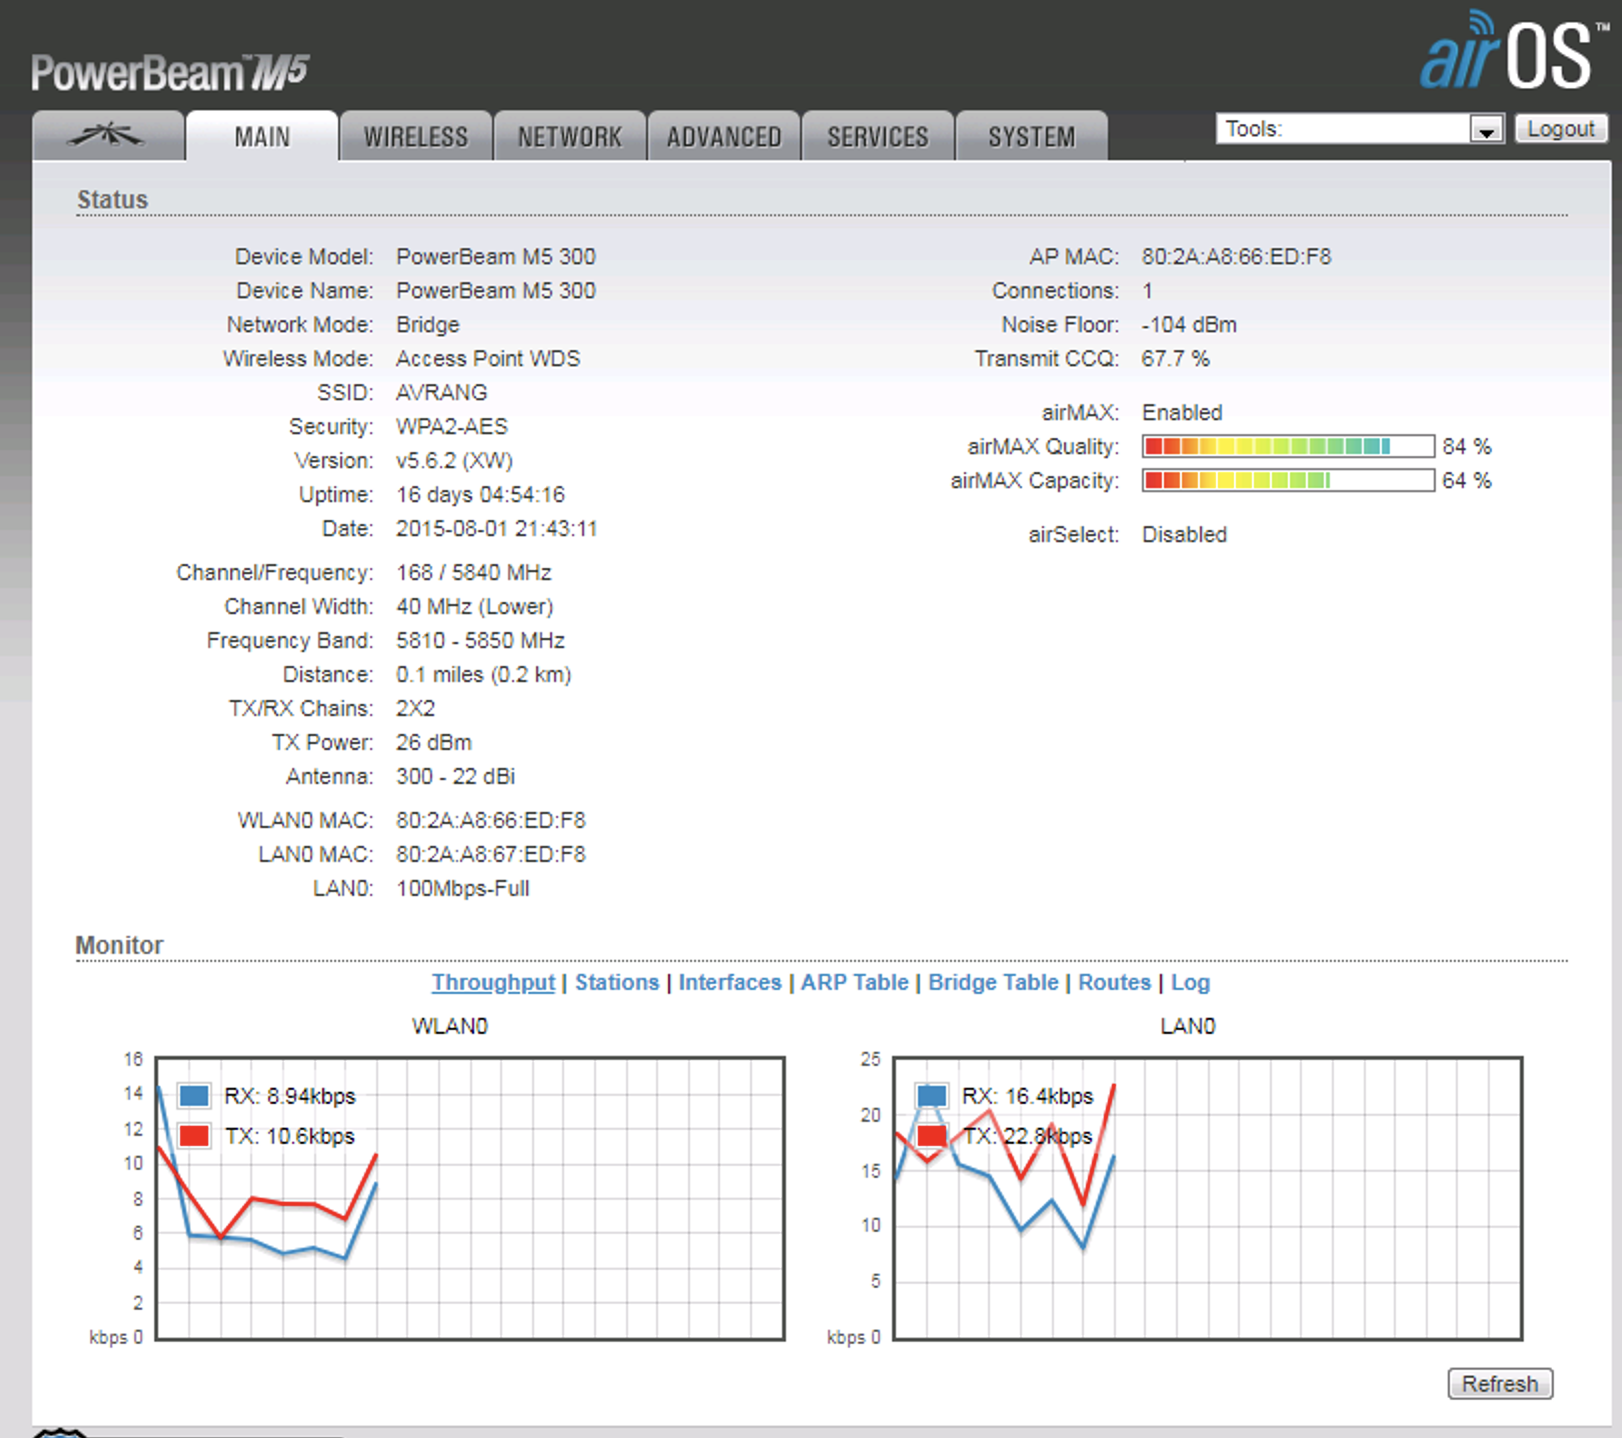1622x1438 pixels.
Task: Open the NETWORK tab
Action: (570, 136)
